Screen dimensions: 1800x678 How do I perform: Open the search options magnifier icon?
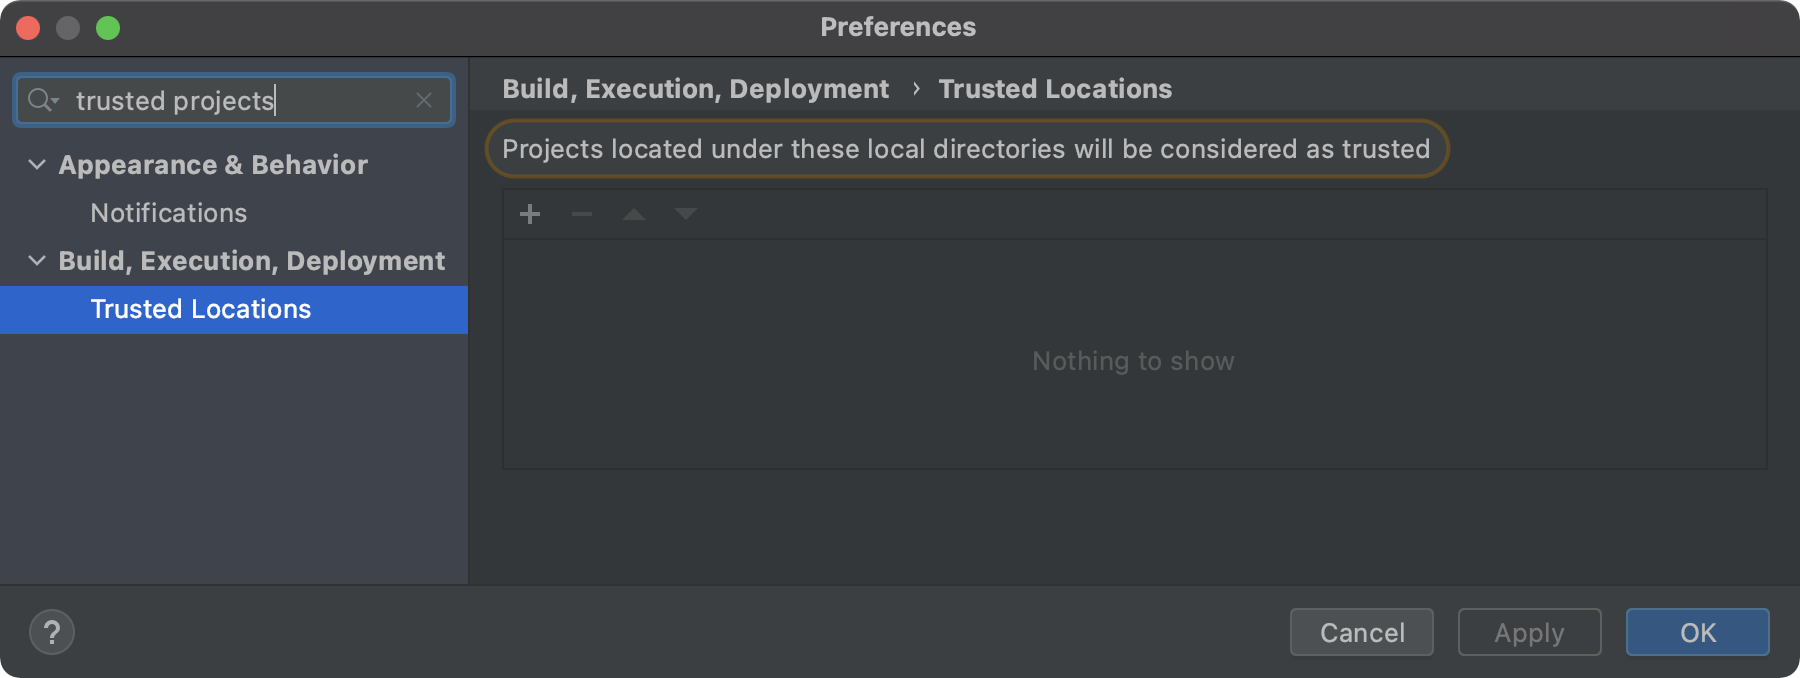pyautogui.click(x=37, y=100)
